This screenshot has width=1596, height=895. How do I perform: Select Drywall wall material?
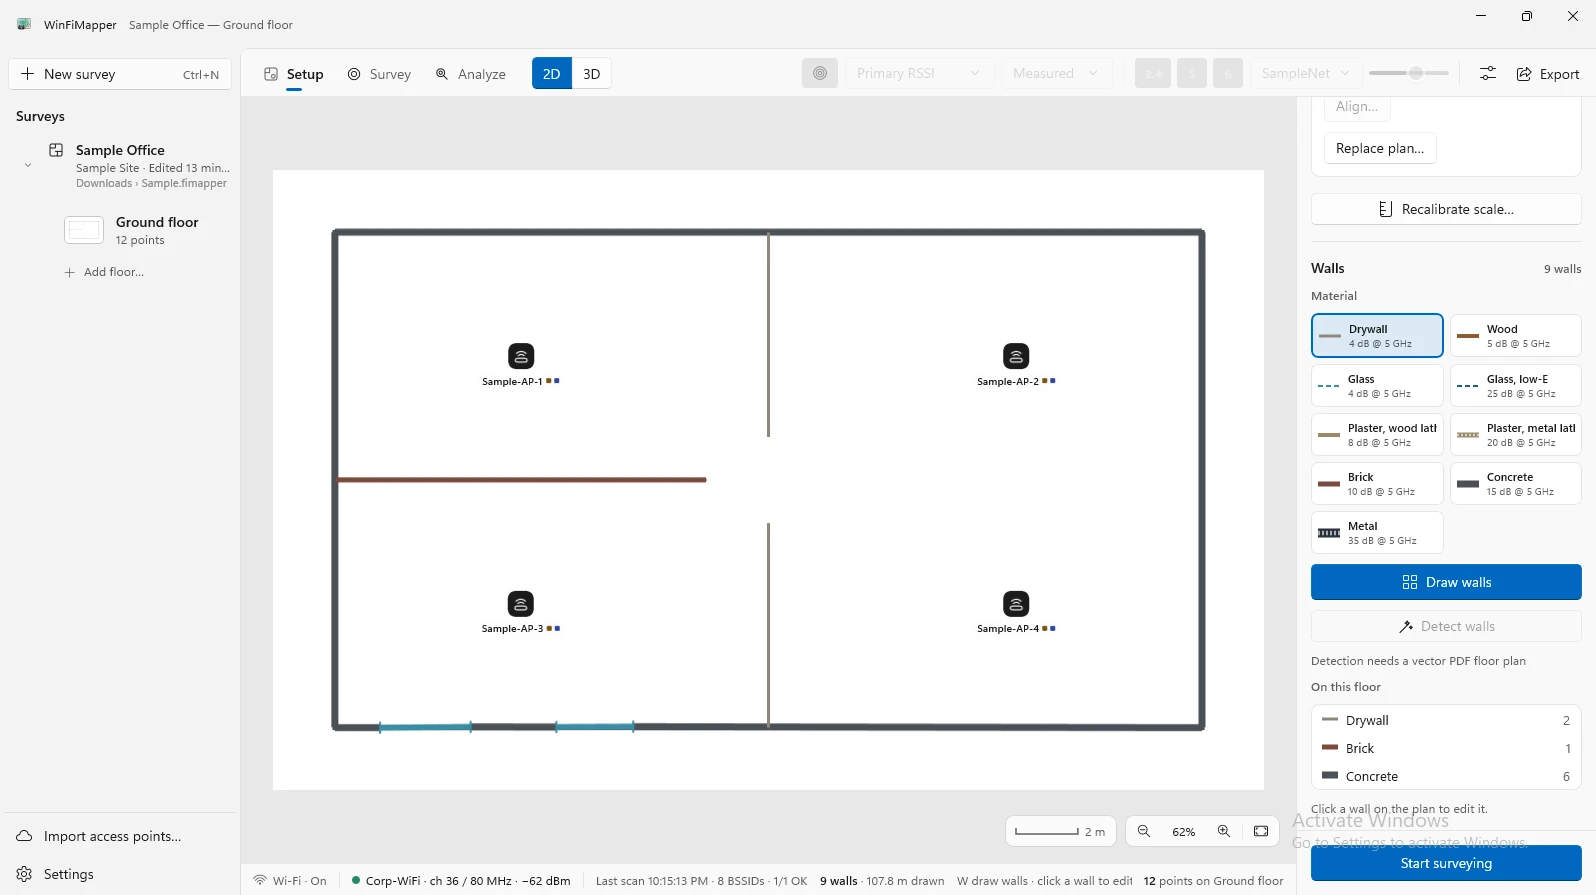coord(1377,336)
